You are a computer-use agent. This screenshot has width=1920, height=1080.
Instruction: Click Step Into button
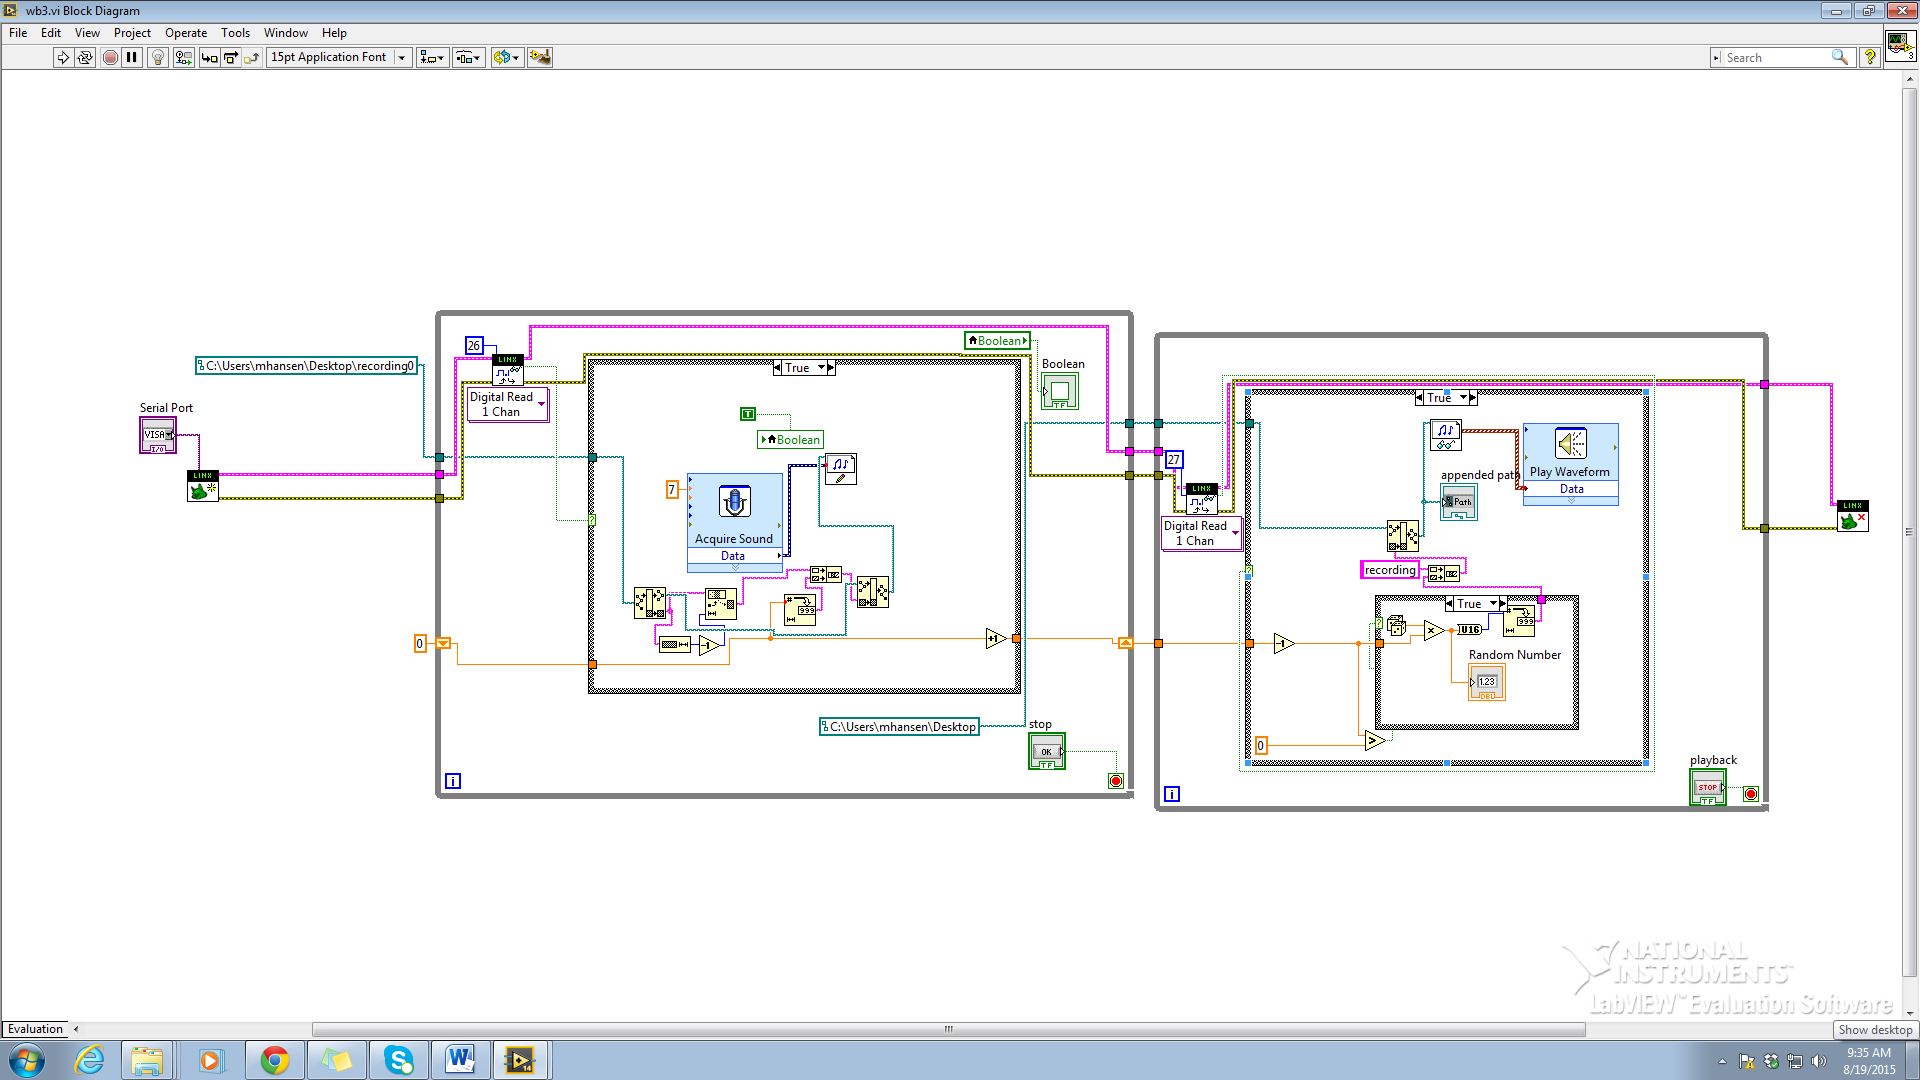click(209, 57)
